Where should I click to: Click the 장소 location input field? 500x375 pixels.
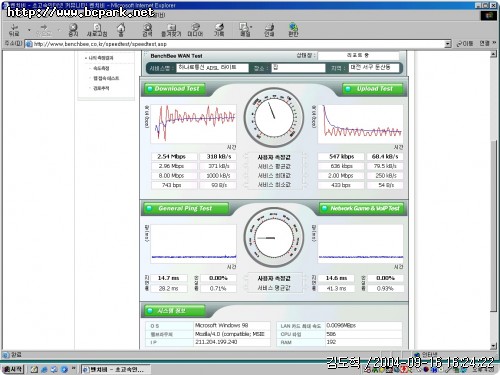coord(298,68)
